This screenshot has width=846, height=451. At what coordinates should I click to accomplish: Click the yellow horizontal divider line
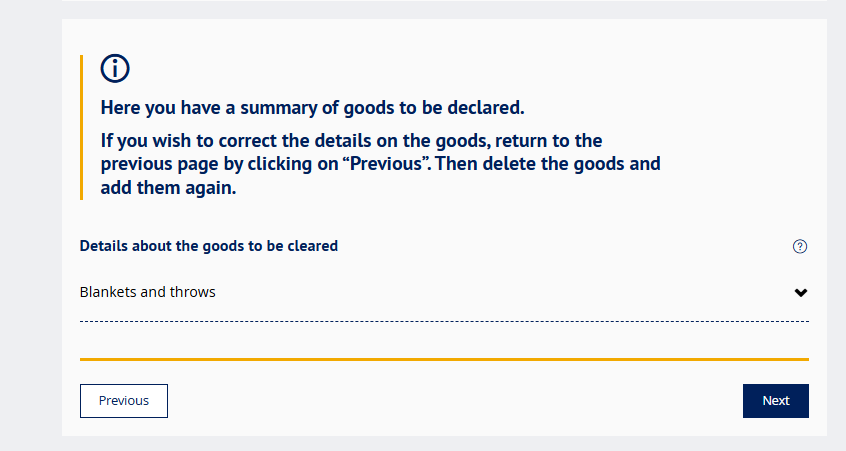444,358
